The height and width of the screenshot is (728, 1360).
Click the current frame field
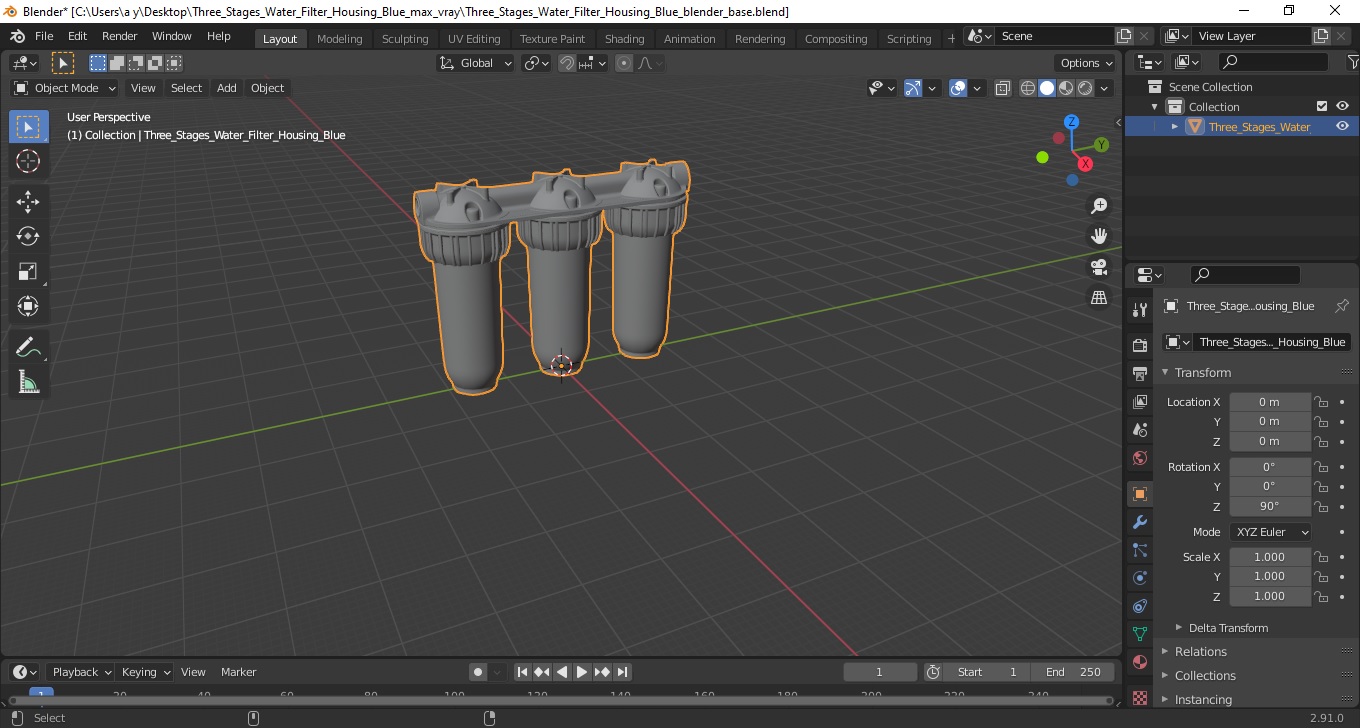tap(880, 672)
